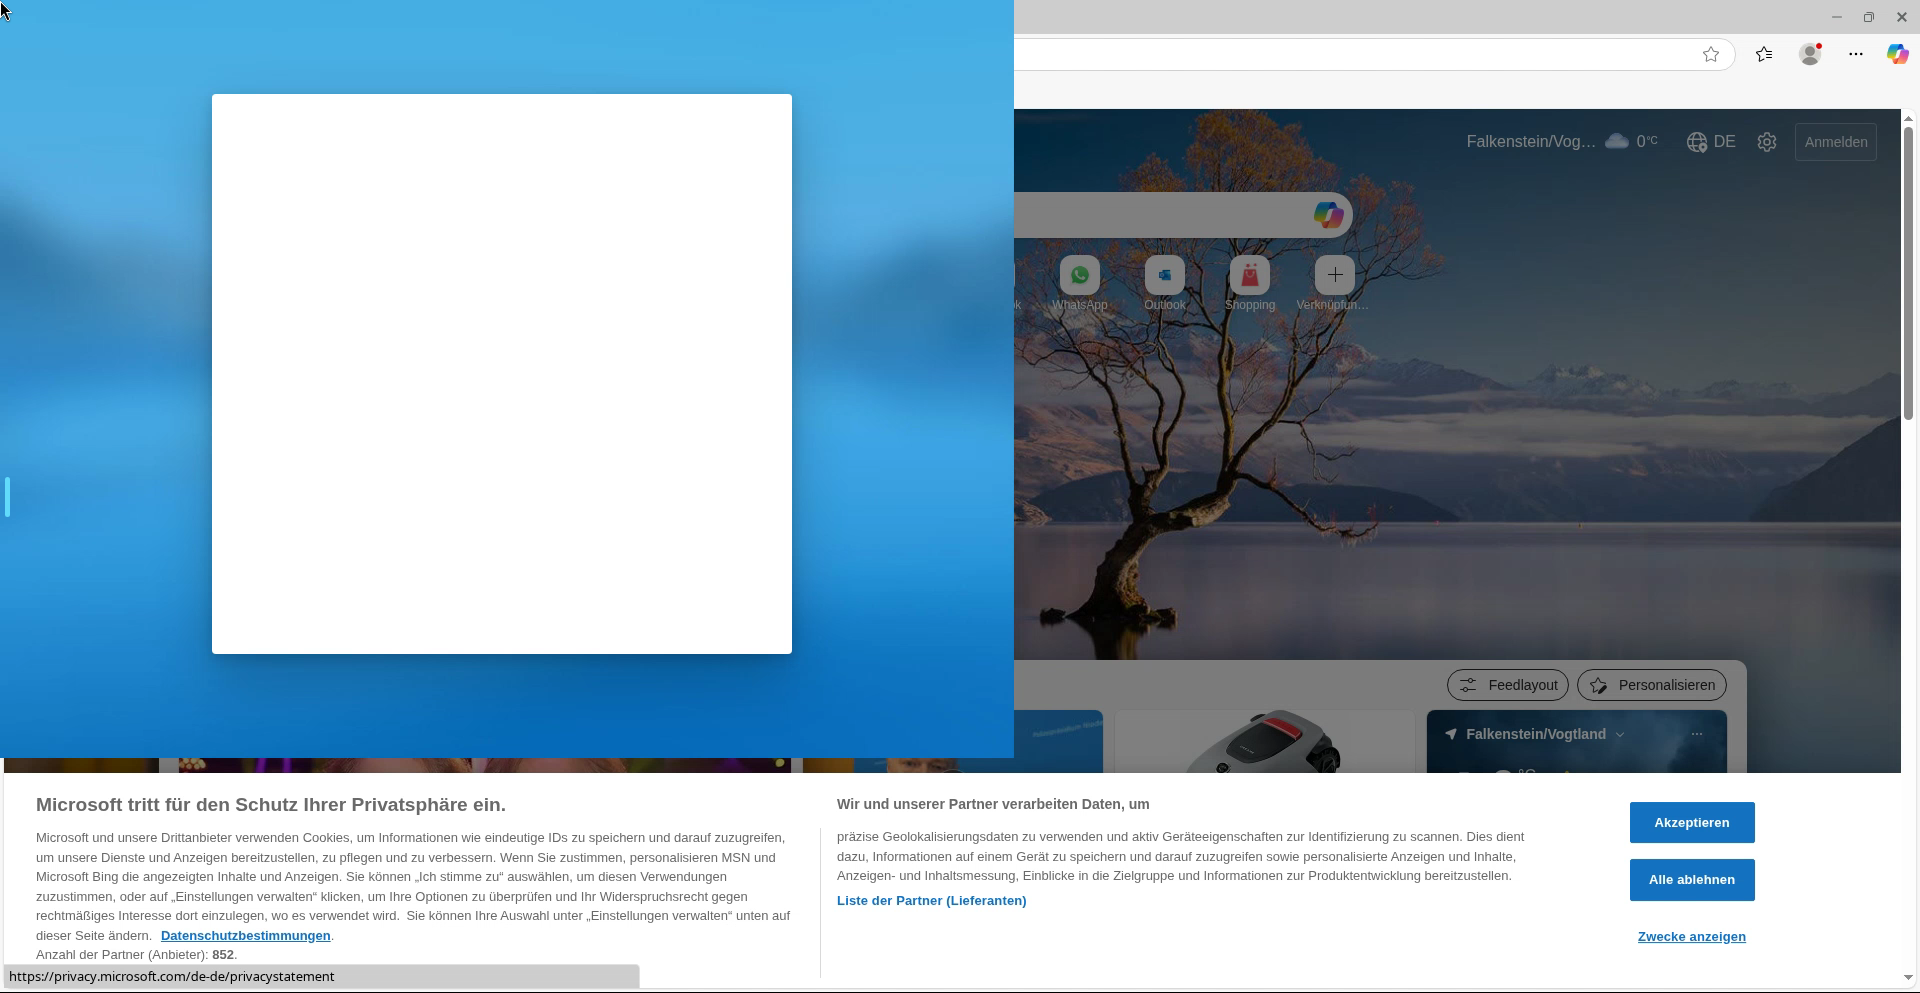Screen dimensions: 1920x993
Task: Add this page to favorites star
Action: click(x=1711, y=55)
